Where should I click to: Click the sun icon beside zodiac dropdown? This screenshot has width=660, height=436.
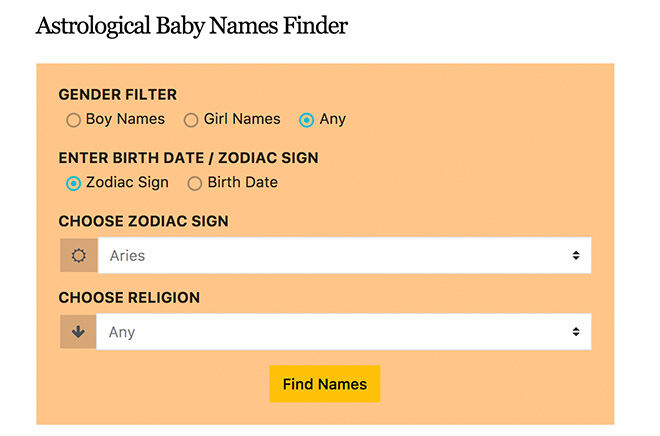tap(79, 255)
